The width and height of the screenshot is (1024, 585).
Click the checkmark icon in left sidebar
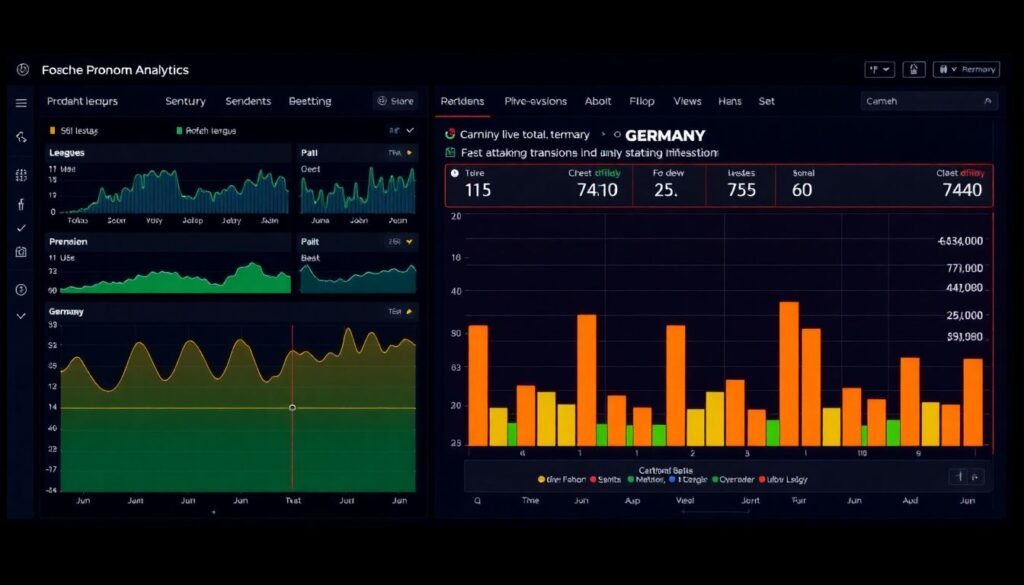(21, 228)
